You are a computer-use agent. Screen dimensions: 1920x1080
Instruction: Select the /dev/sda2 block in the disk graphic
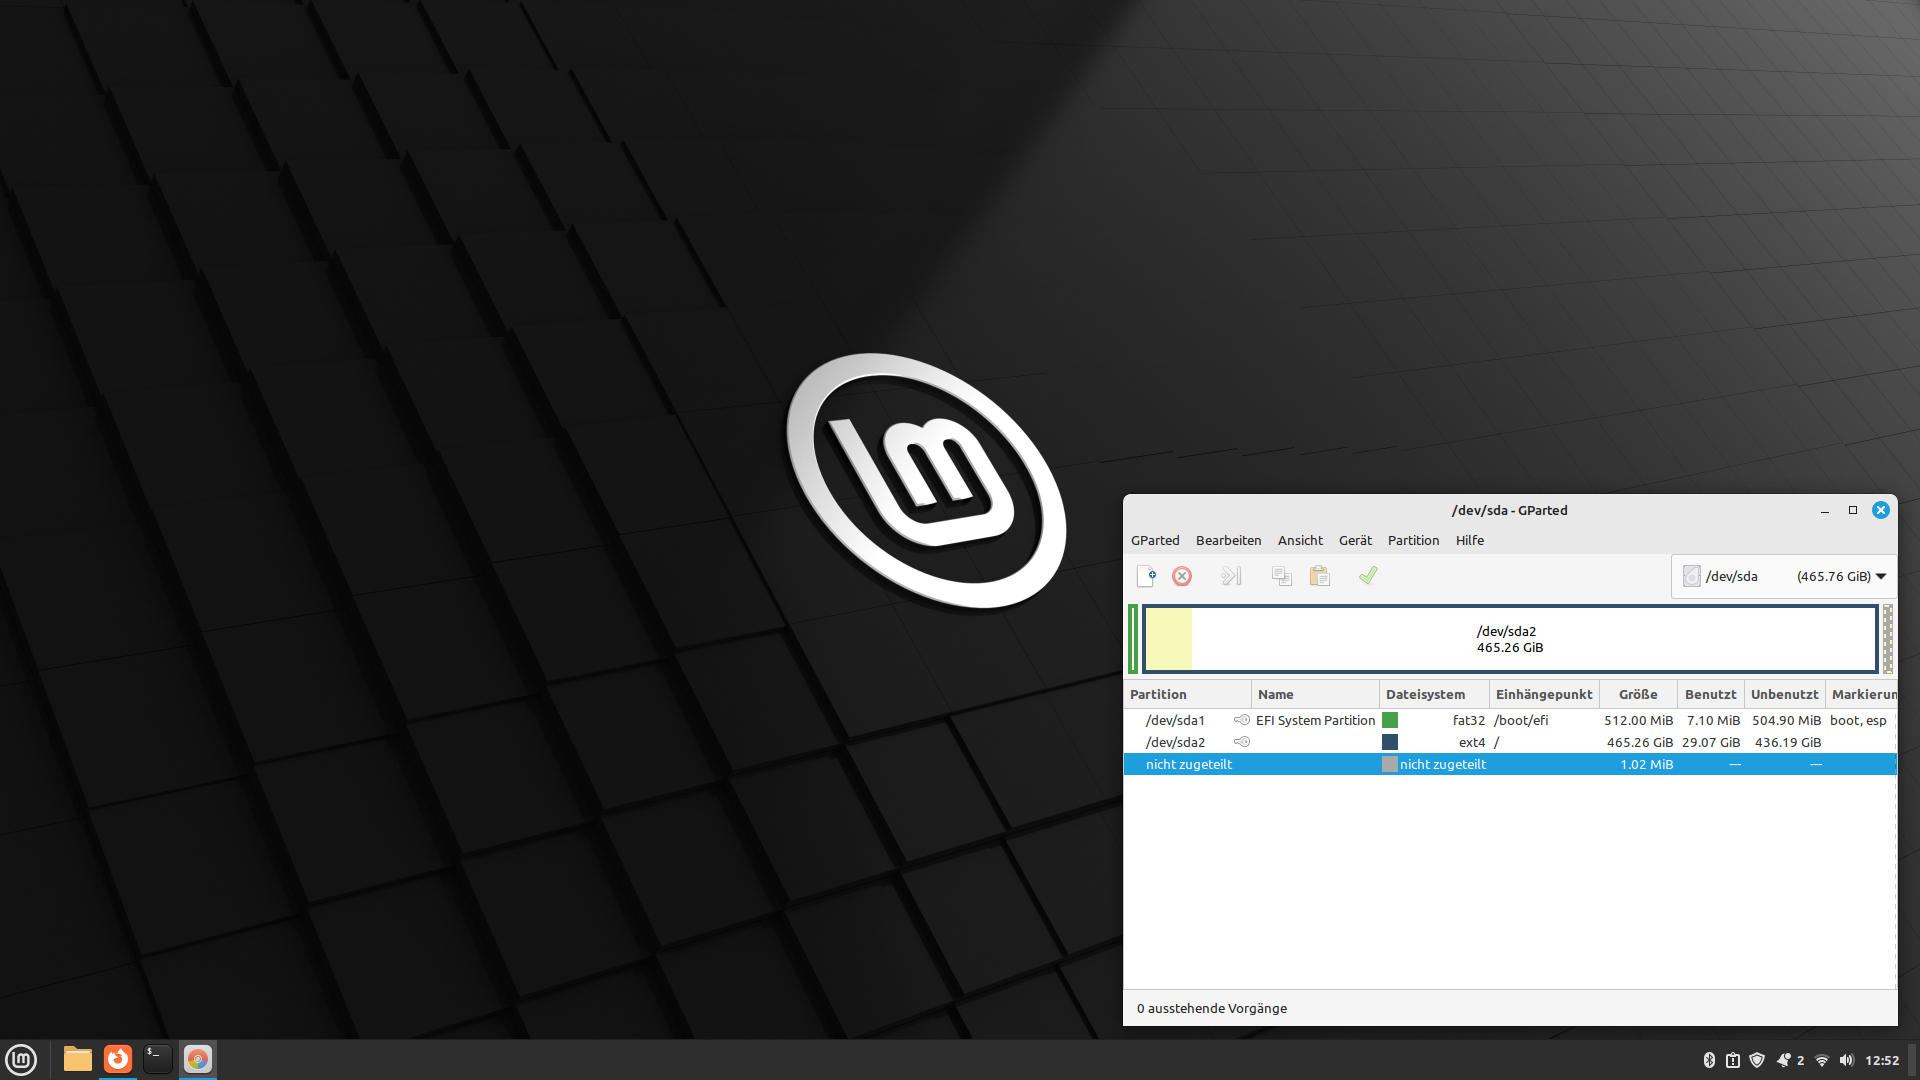pos(1510,639)
